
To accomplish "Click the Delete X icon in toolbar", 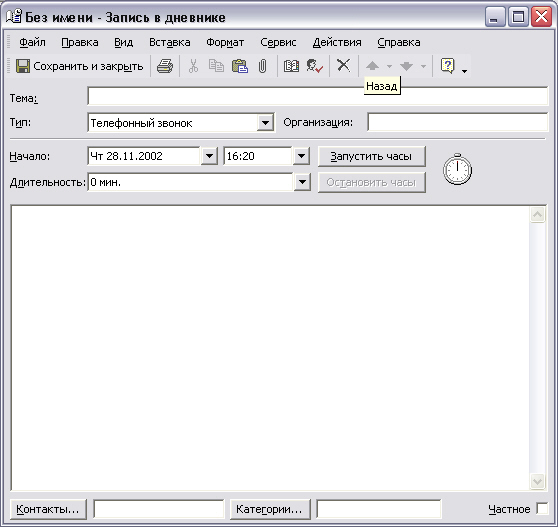I will coord(343,65).
